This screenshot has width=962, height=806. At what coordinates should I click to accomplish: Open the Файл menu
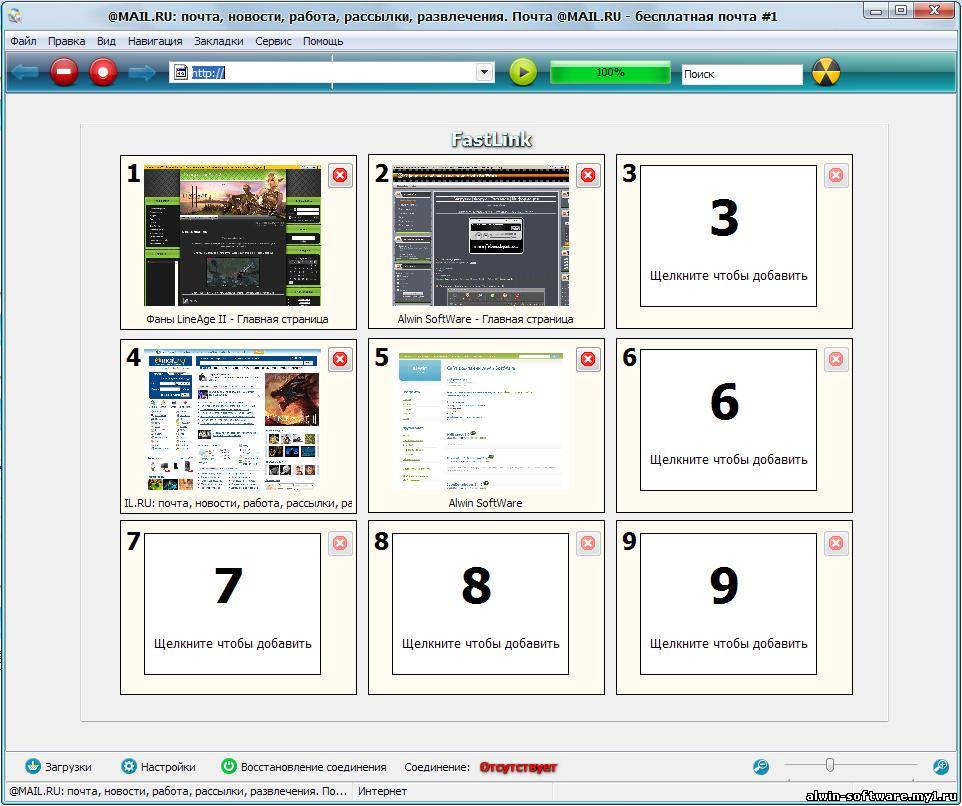(23, 41)
